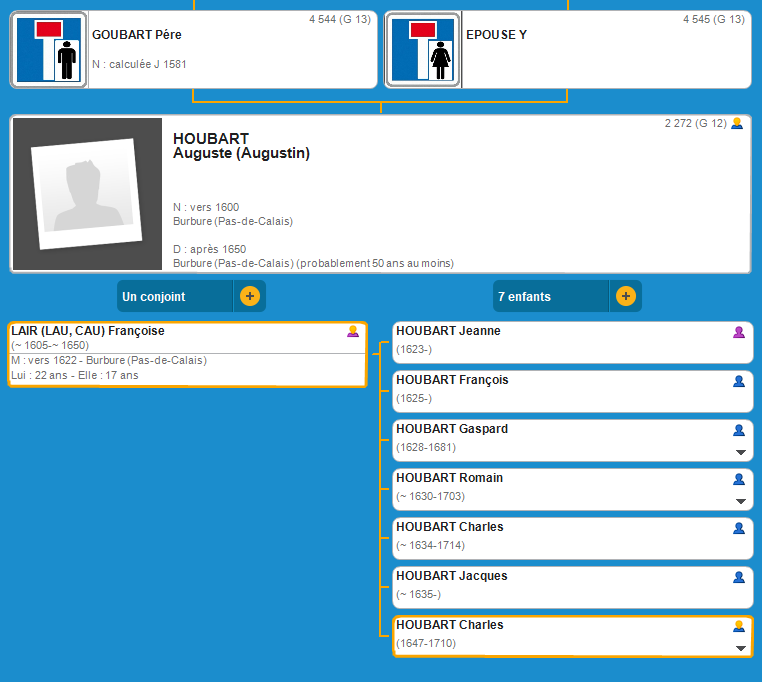Click Françoise LAIR's purple person icon
The height and width of the screenshot is (682, 762).
pyautogui.click(x=353, y=332)
